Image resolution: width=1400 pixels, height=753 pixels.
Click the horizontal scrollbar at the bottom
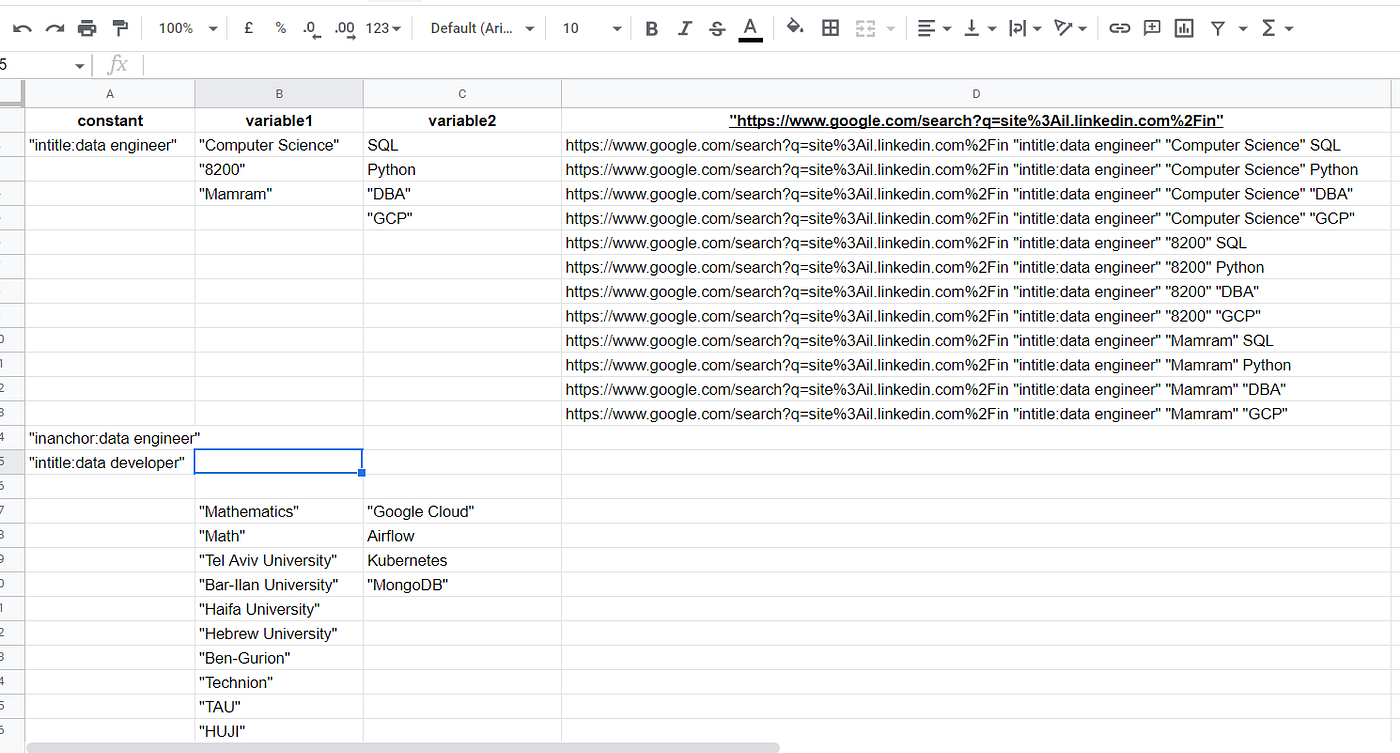click(x=403, y=747)
